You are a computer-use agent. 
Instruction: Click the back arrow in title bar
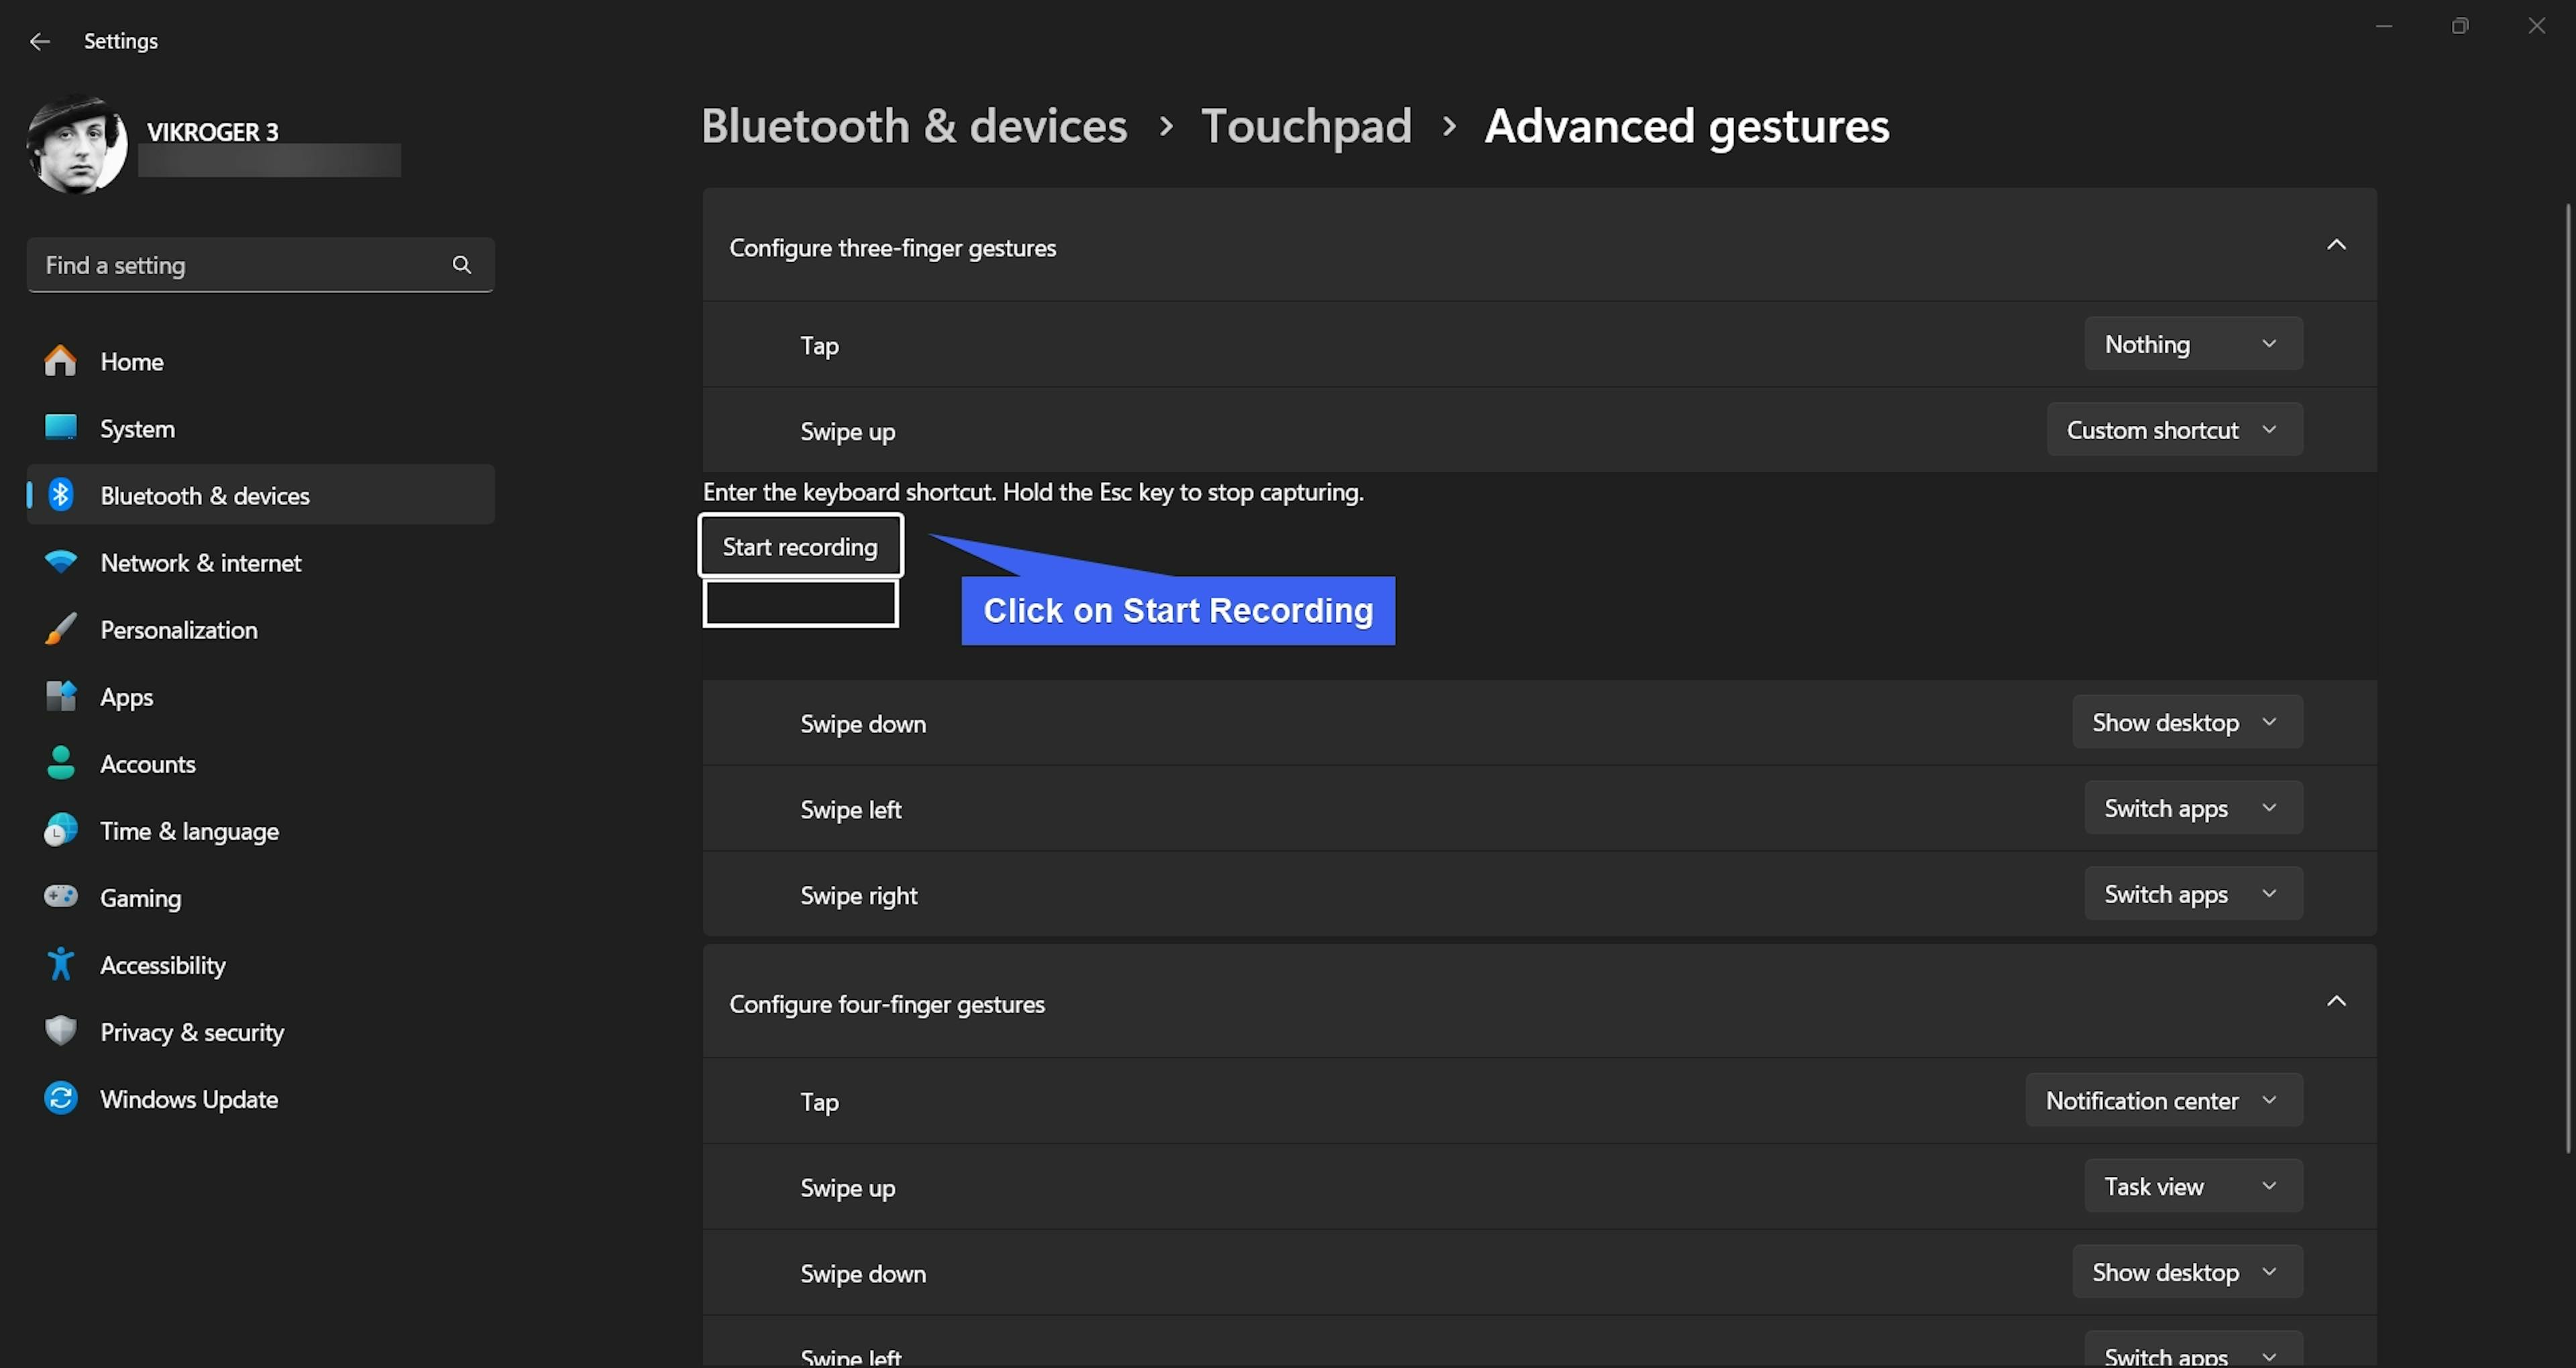39,41
